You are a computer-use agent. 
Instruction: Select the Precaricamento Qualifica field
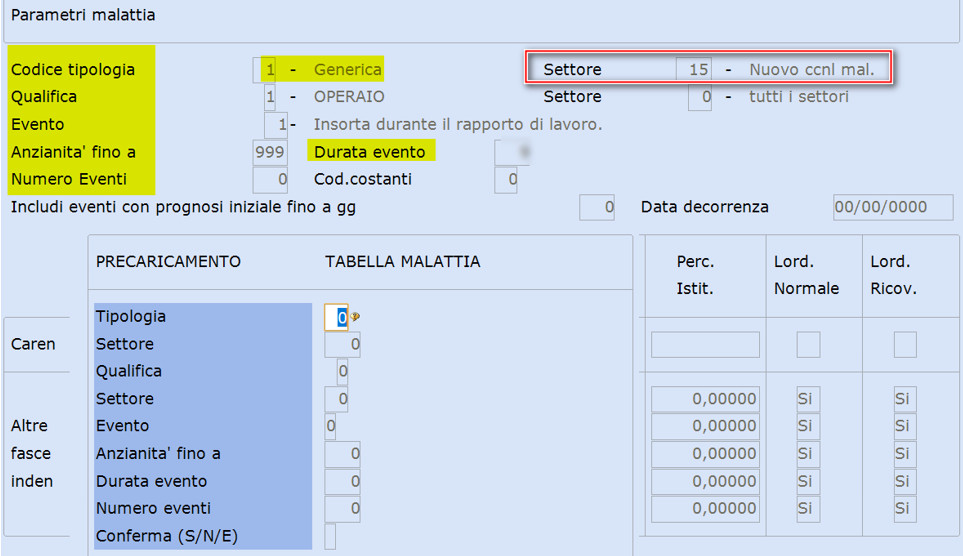coord(342,371)
